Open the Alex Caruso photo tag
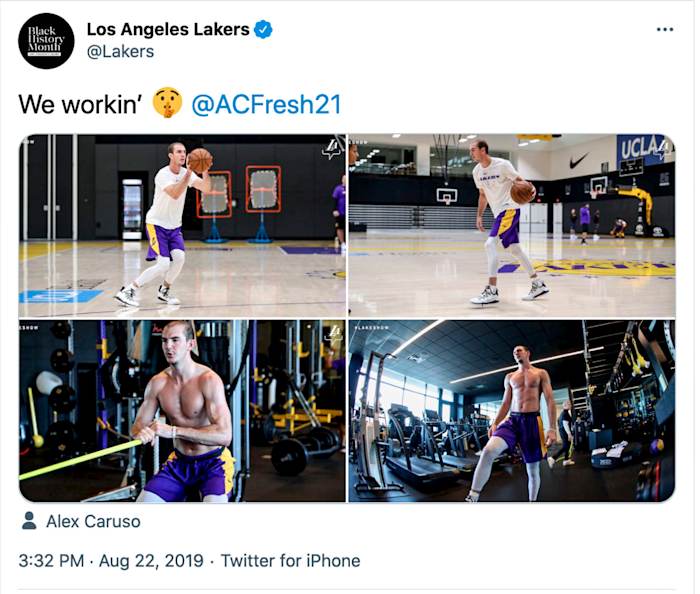The image size is (700, 594). point(93,521)
